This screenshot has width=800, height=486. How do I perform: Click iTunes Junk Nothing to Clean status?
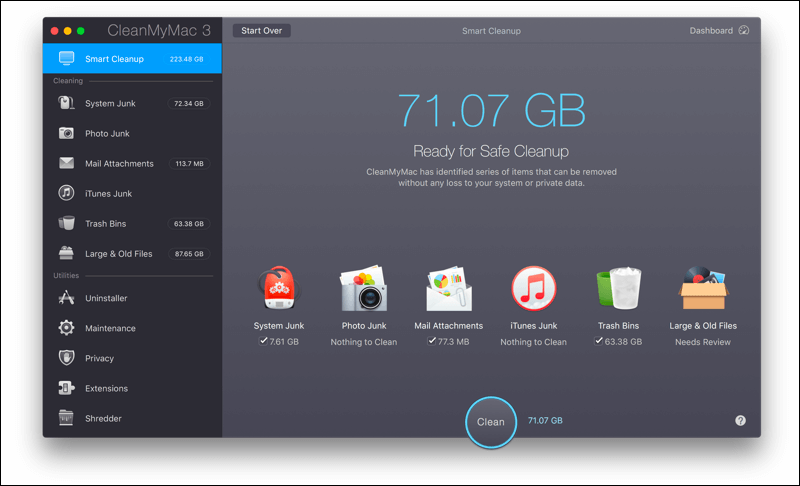(534, 342)
